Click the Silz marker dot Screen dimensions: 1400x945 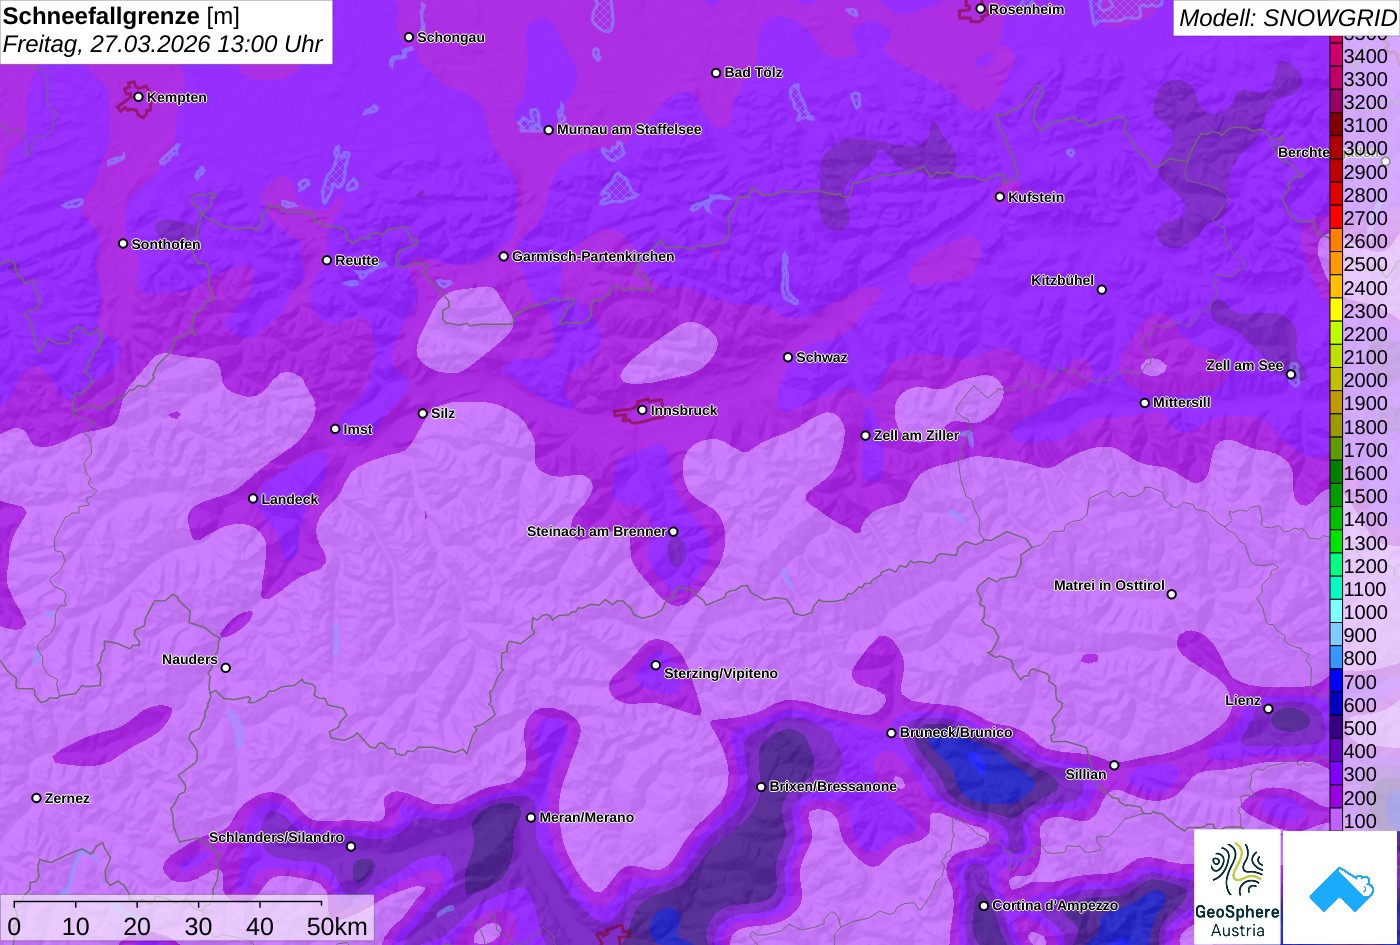422,413
